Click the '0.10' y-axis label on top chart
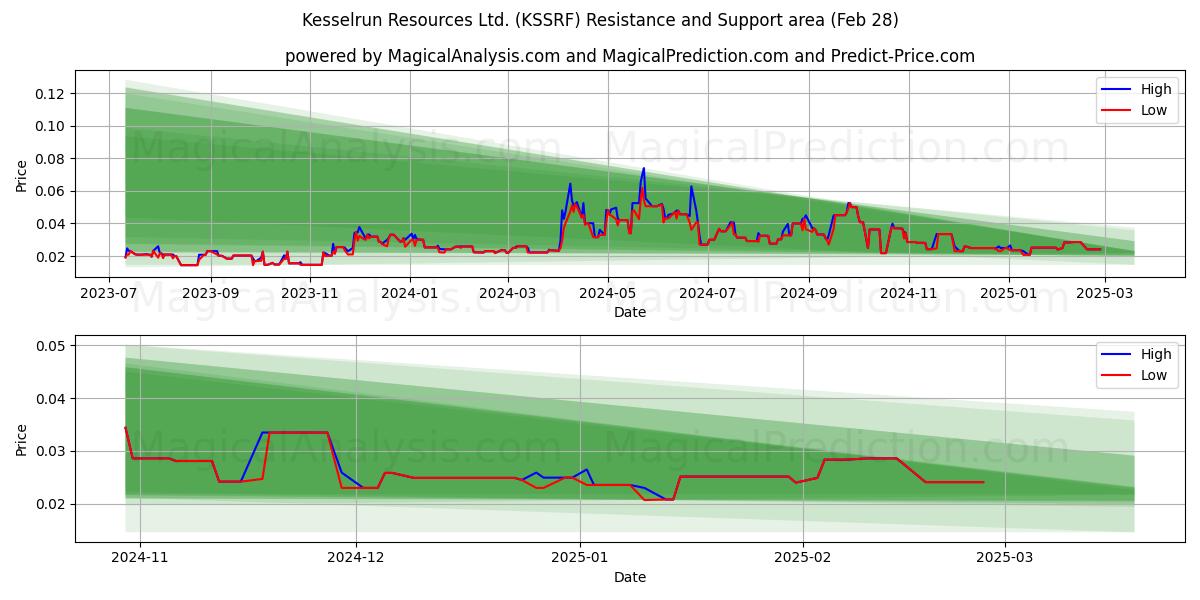 [50, 126]
